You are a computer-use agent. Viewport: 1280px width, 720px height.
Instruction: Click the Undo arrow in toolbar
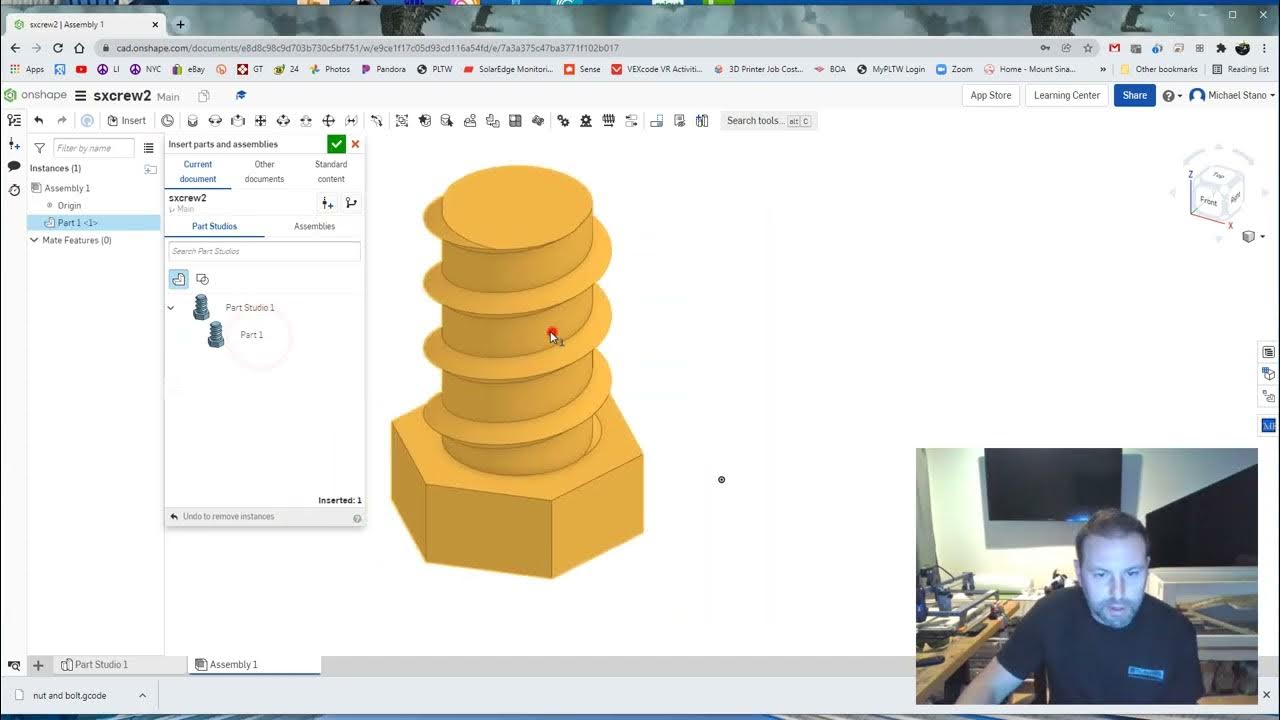point(38,120)
